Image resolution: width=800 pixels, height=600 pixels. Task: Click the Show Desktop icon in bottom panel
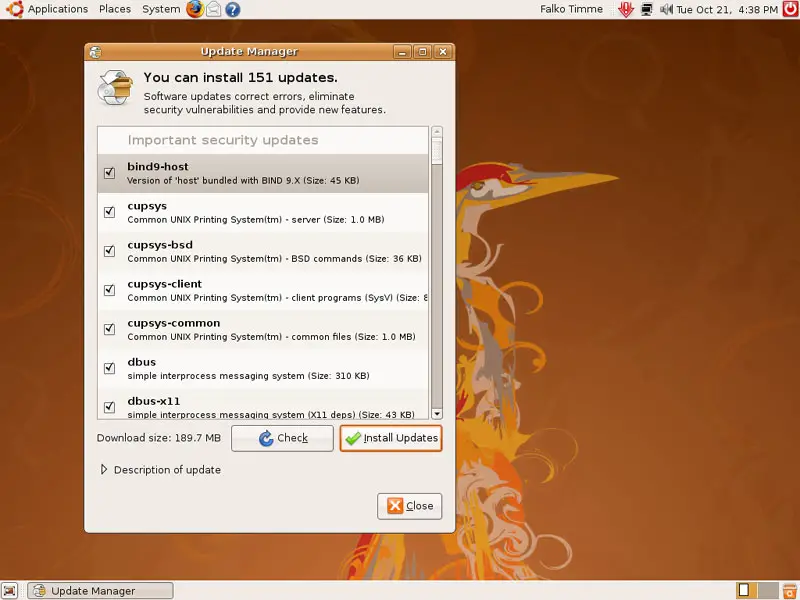click(x=10, y=590)
